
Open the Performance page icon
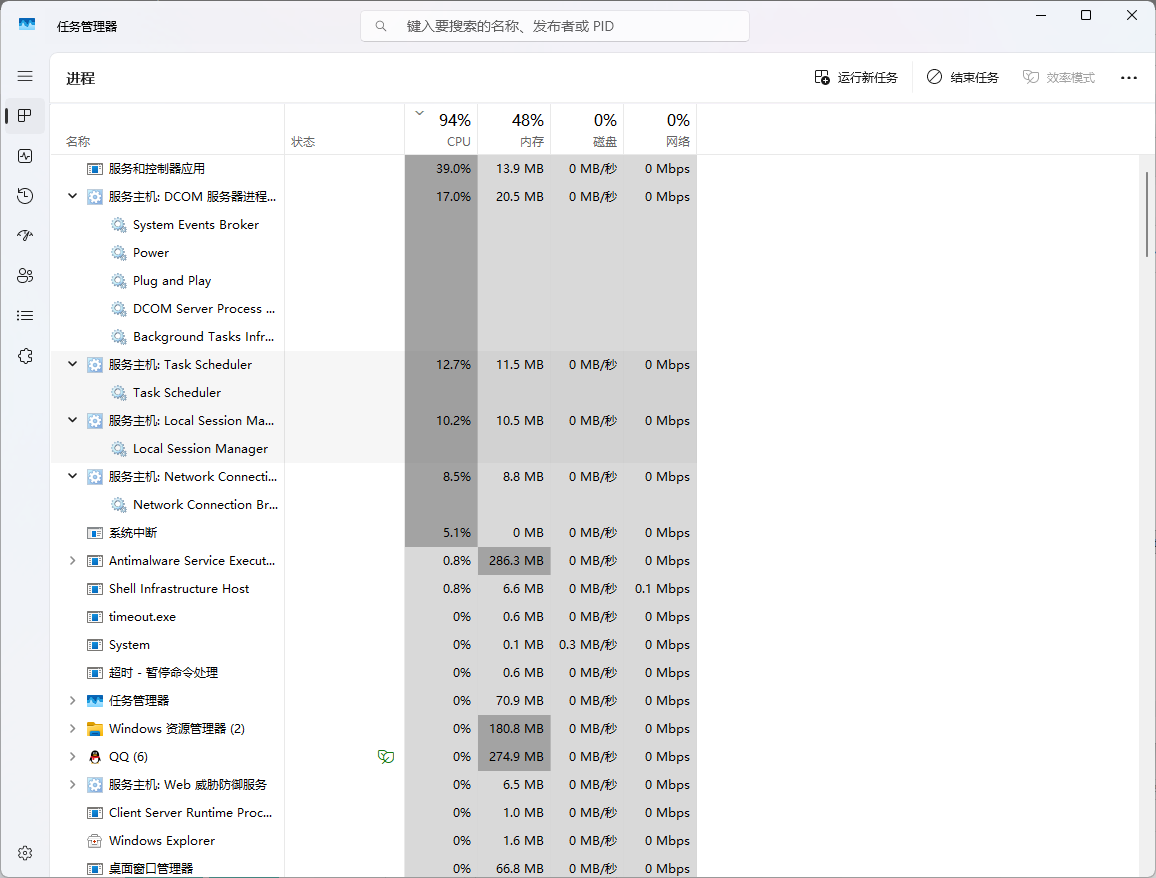coord(25,156)
